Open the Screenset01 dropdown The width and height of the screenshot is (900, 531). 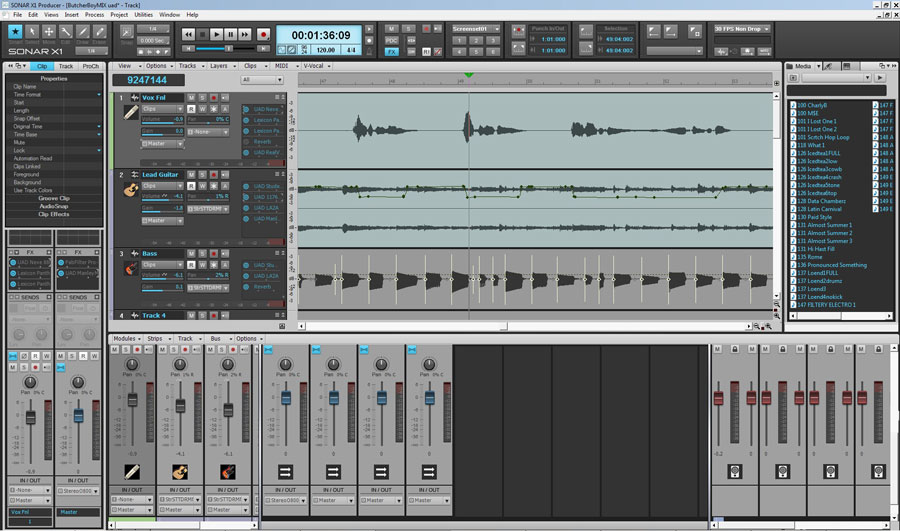coord(475,29)
